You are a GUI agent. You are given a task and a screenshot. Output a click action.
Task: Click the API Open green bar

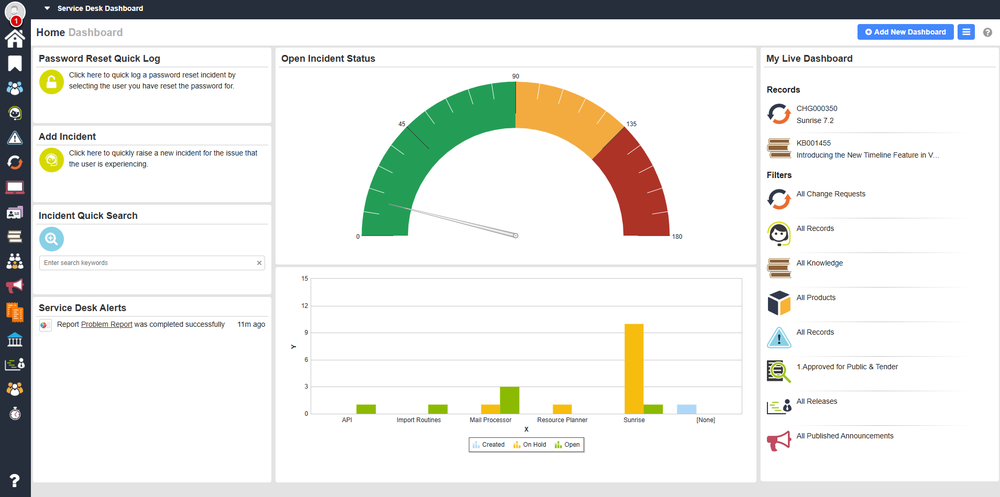pos(366,409)
